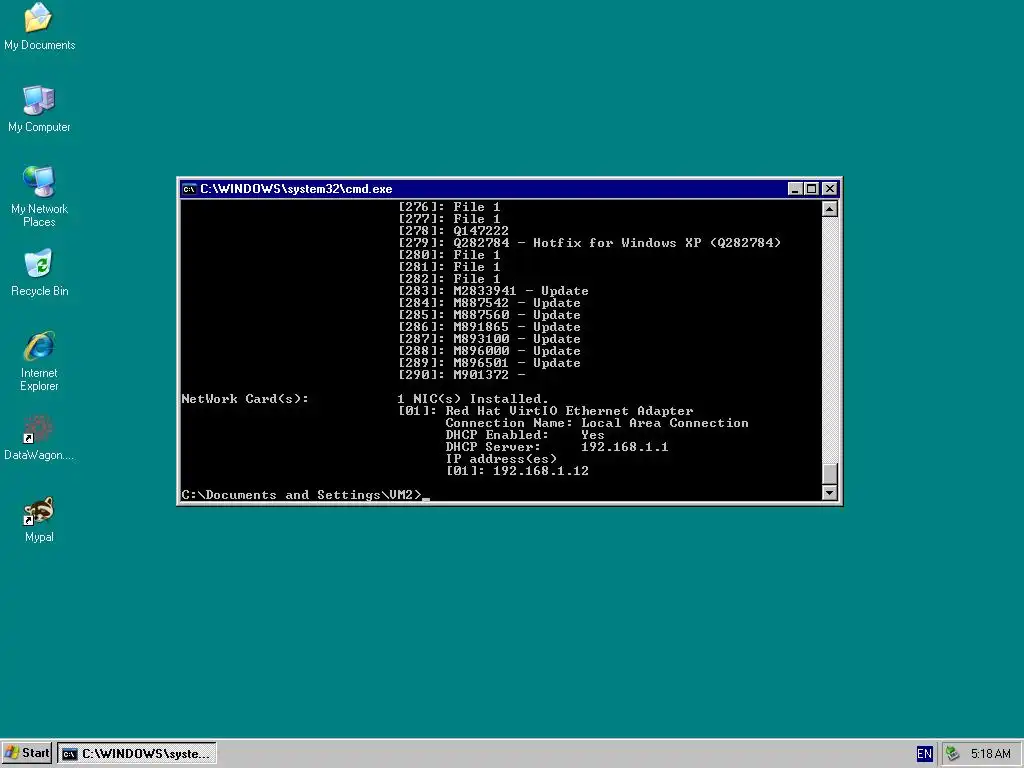Click '1 NIC(s) Installed.' text
This screenshot has height=768, width=1024.
(x=473, y=399)
